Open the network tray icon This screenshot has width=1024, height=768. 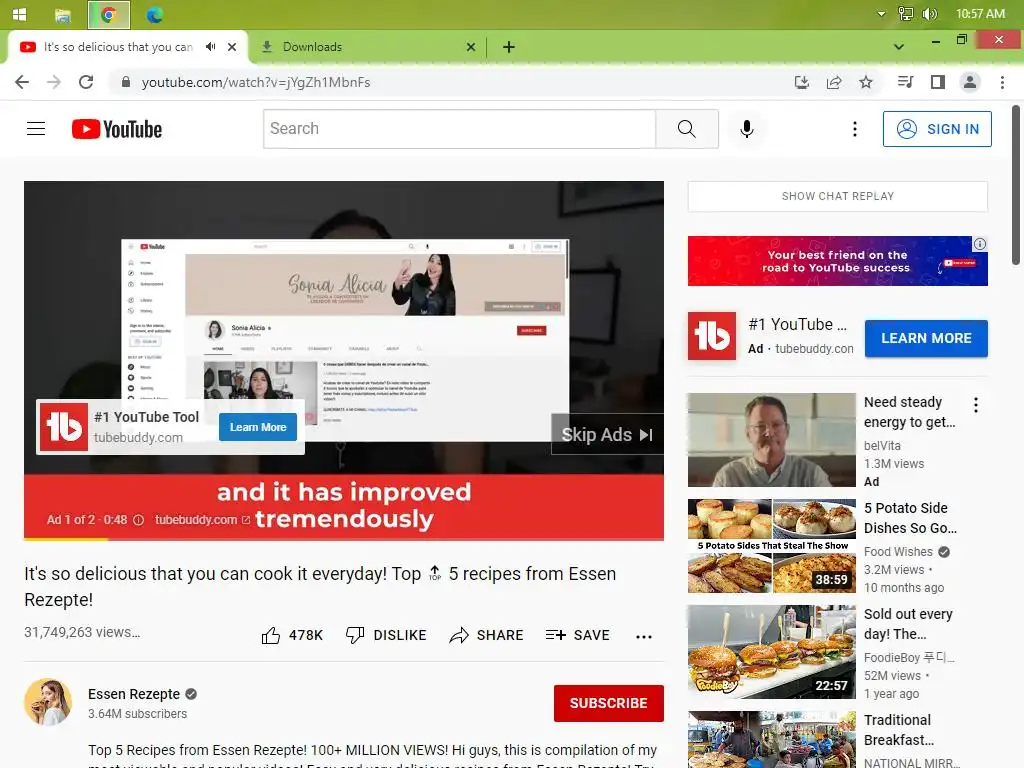(905, 14)
